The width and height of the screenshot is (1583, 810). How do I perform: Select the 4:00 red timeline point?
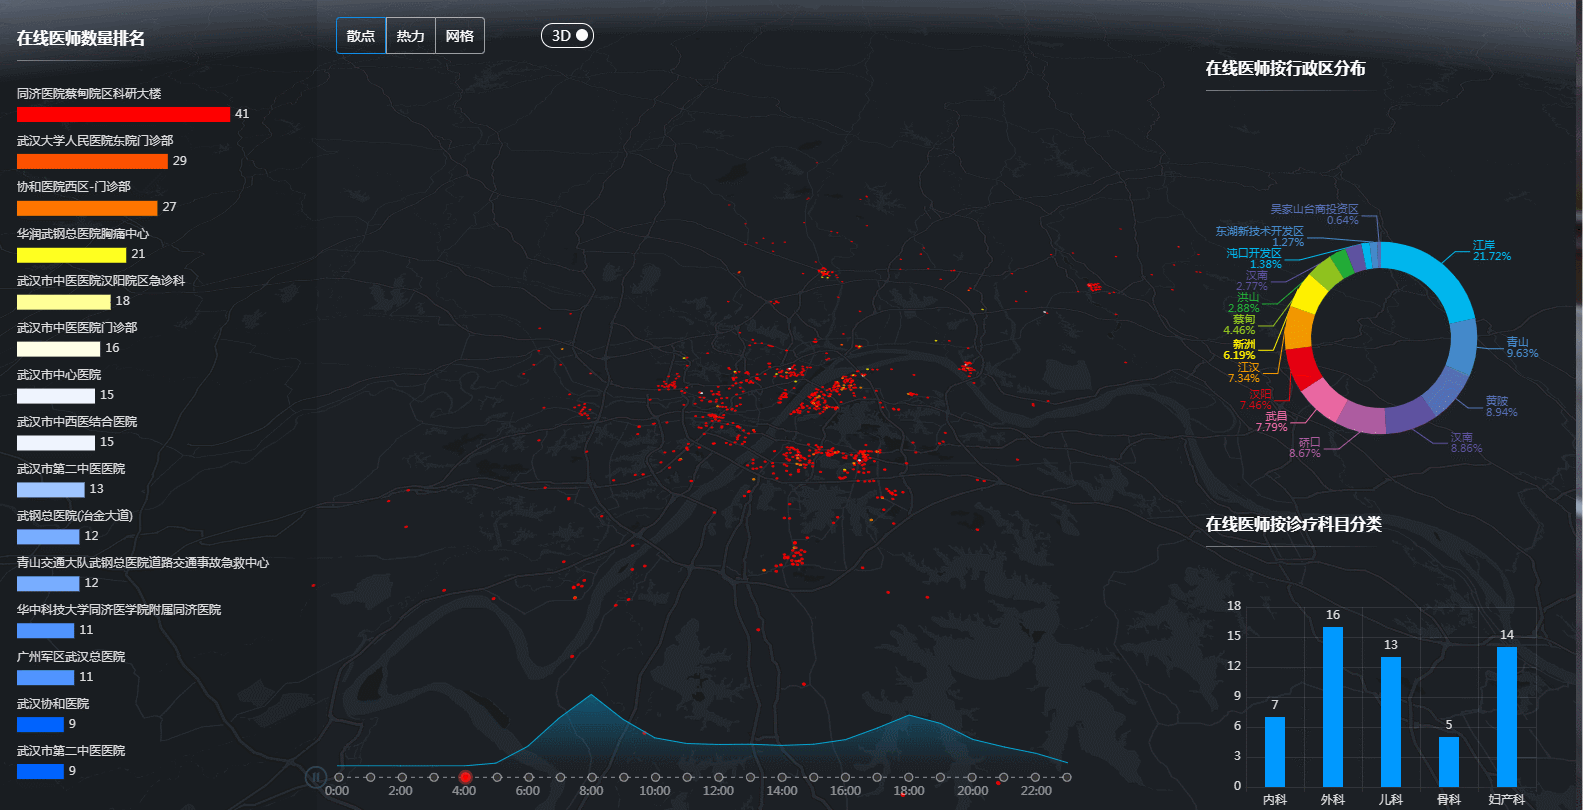[465, 777]
